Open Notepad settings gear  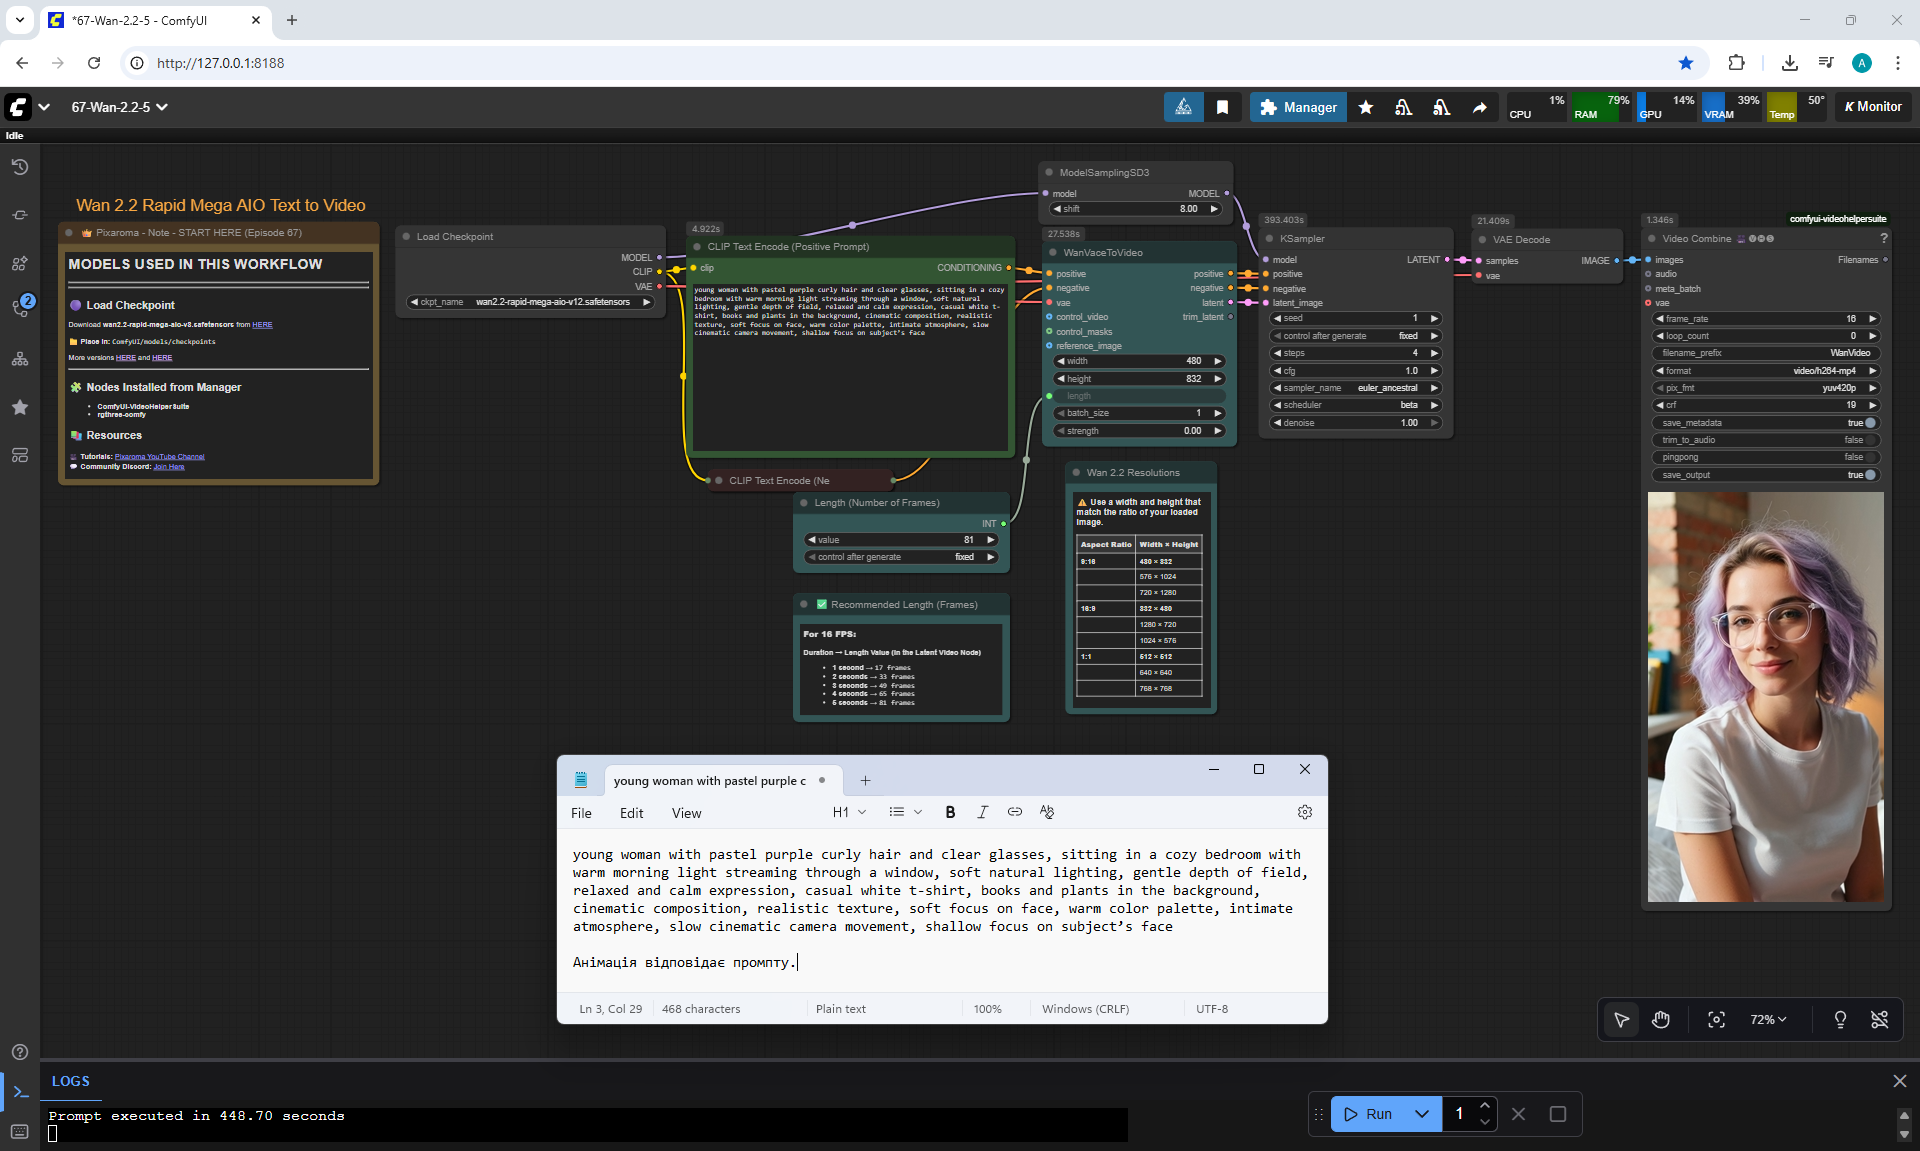[1304, 812]
